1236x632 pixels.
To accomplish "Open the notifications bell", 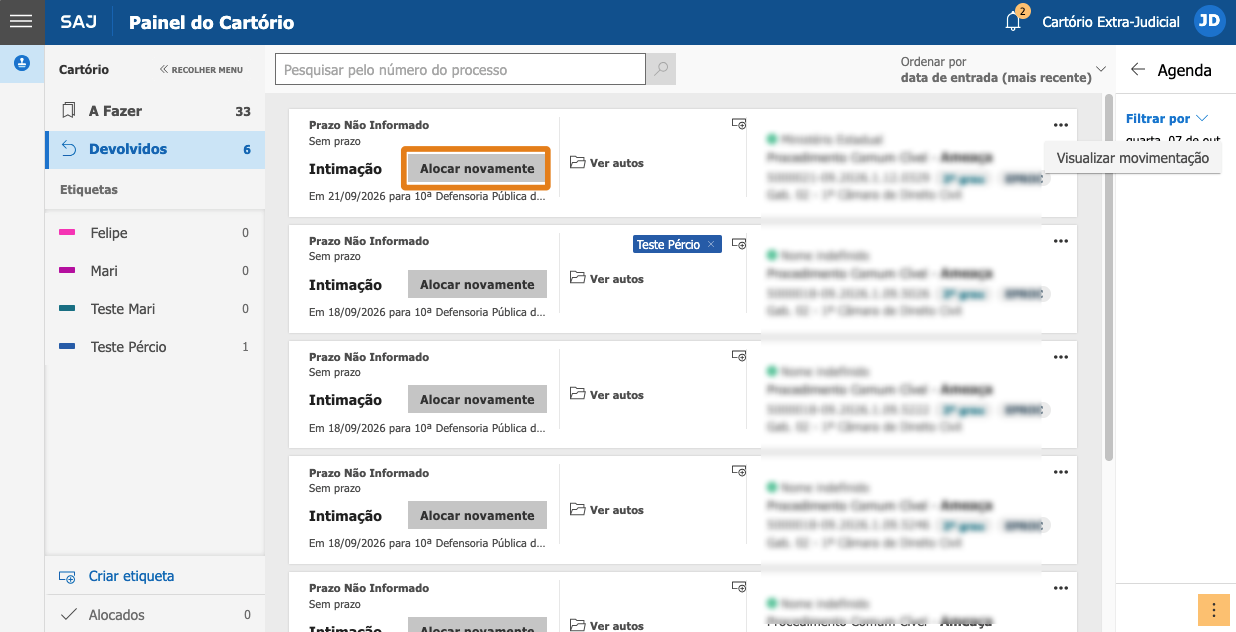I will (x=1014, y=21).
